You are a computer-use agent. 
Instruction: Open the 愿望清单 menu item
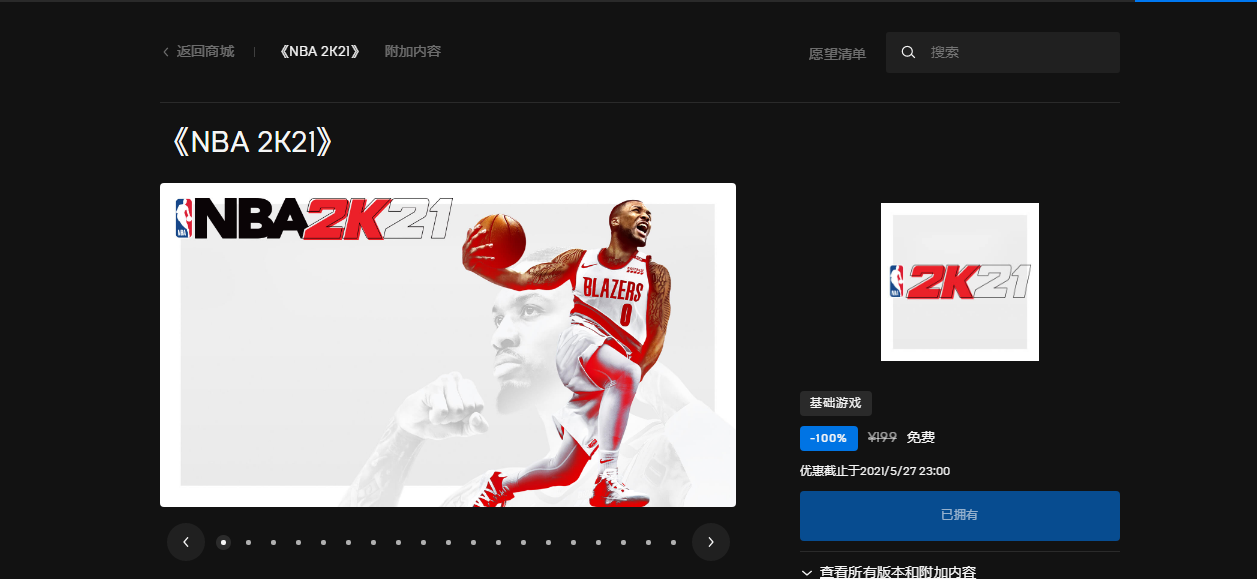[837, 55]
